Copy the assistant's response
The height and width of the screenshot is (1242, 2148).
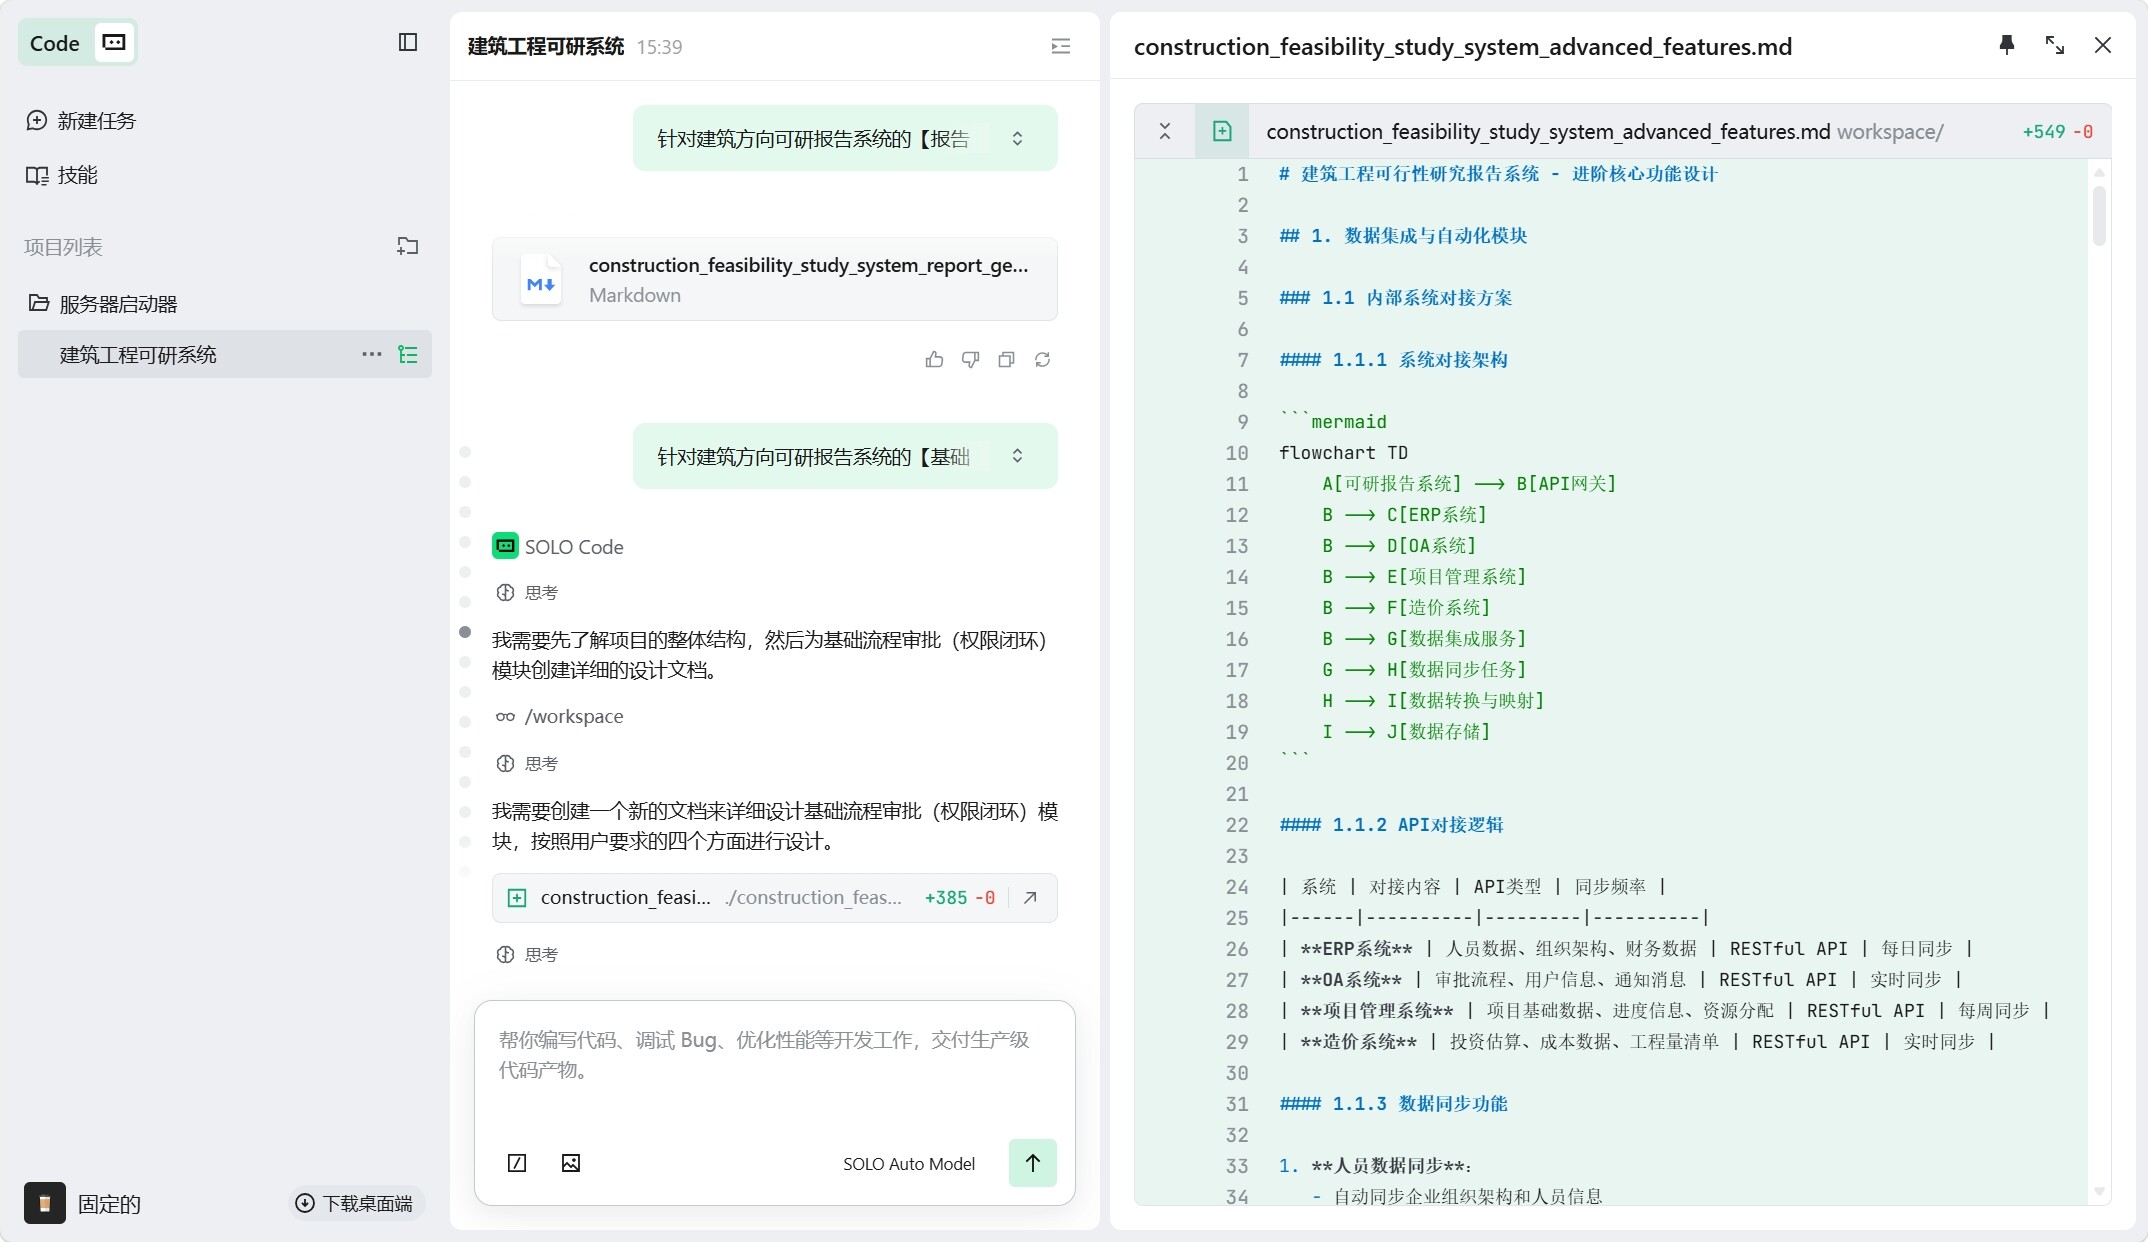tap(1005, 359)
